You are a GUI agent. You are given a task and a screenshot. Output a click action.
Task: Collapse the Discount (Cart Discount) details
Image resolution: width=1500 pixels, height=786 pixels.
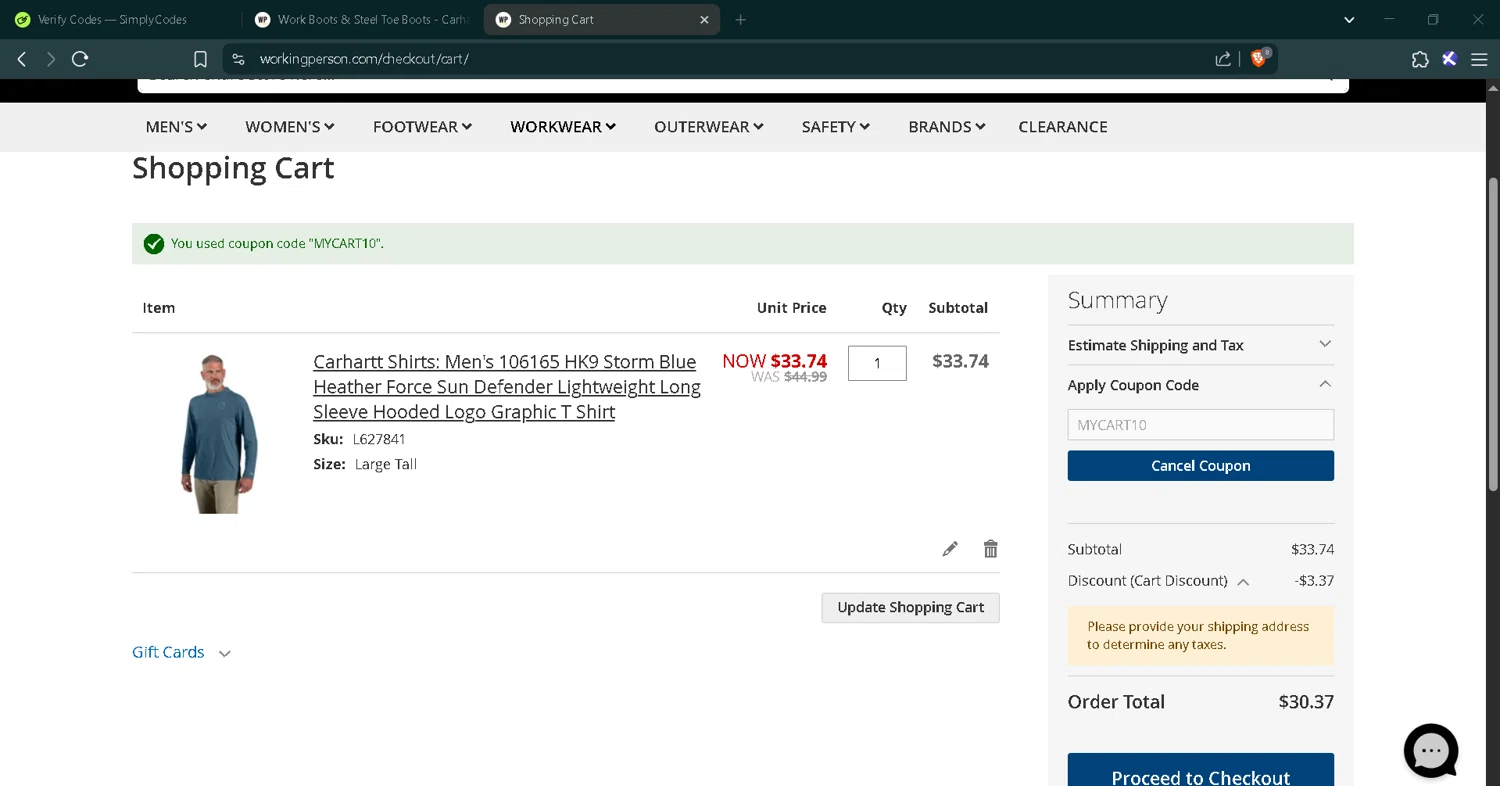1243,581
